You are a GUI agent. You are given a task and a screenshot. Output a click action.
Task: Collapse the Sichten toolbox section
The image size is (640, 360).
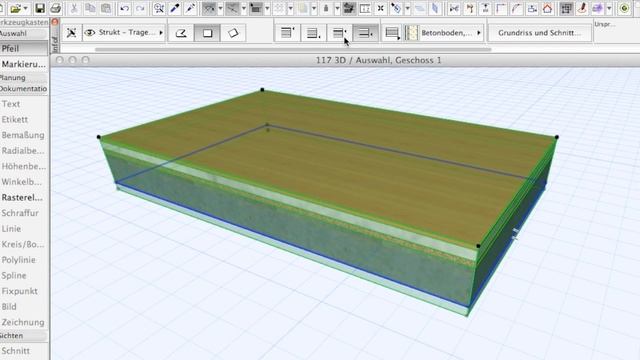24,336
